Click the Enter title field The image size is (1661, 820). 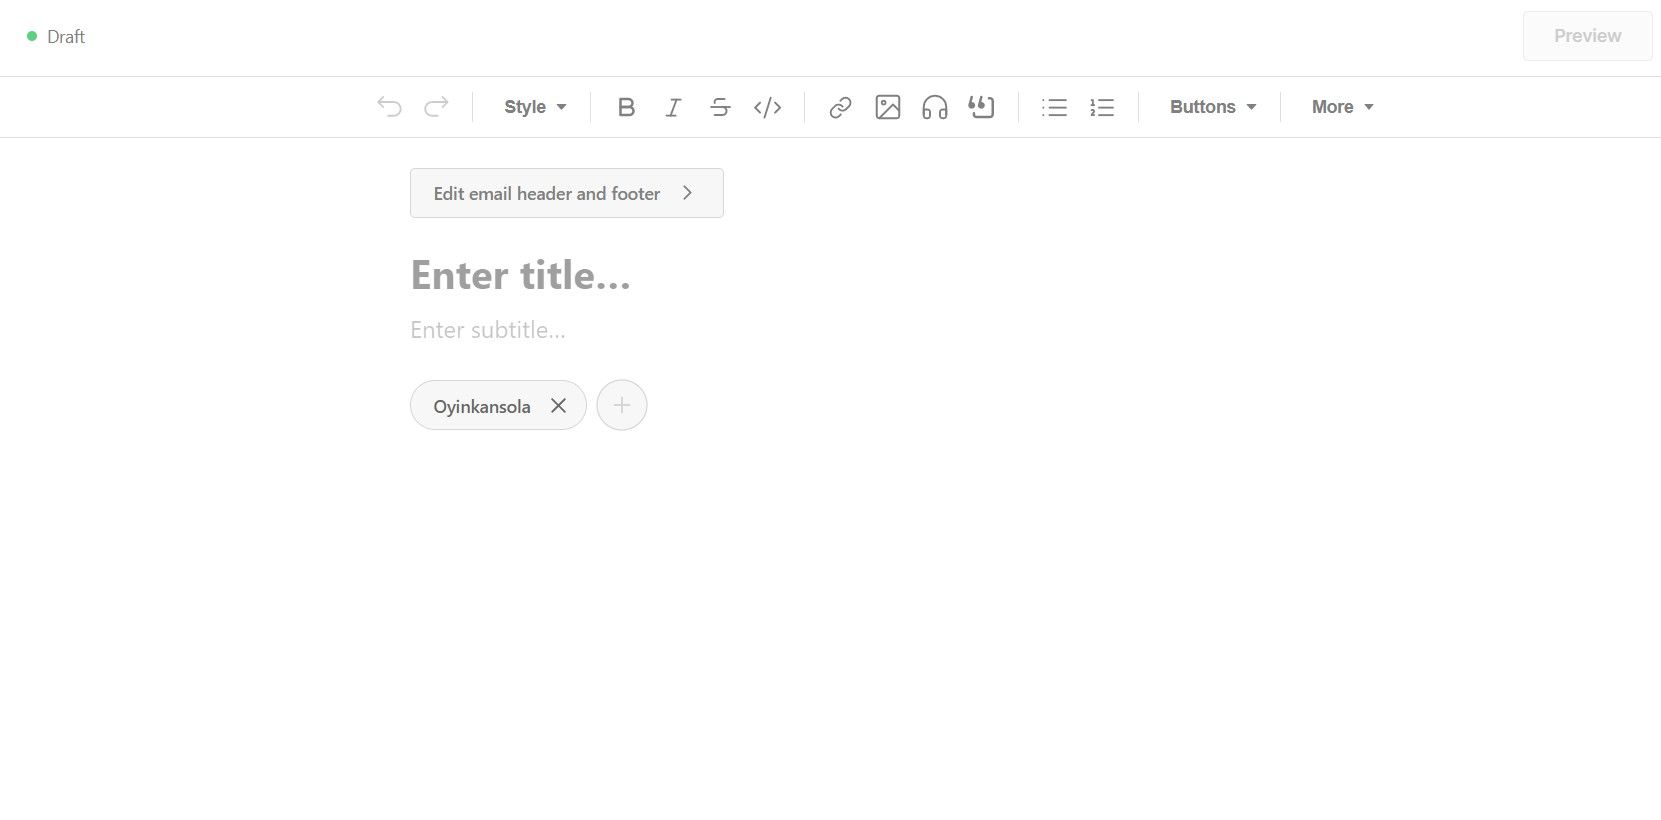pos(520,275)
